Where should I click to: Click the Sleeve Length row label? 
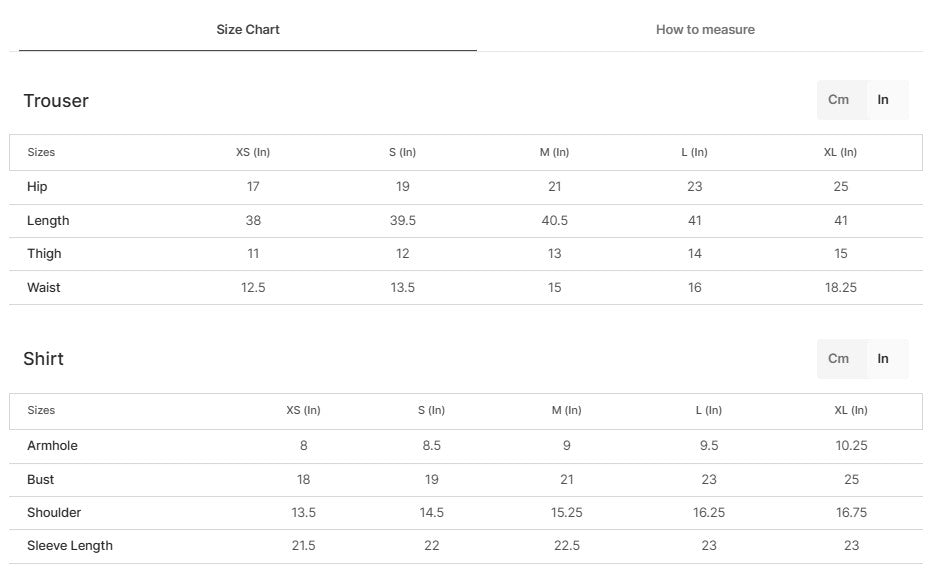70,546
